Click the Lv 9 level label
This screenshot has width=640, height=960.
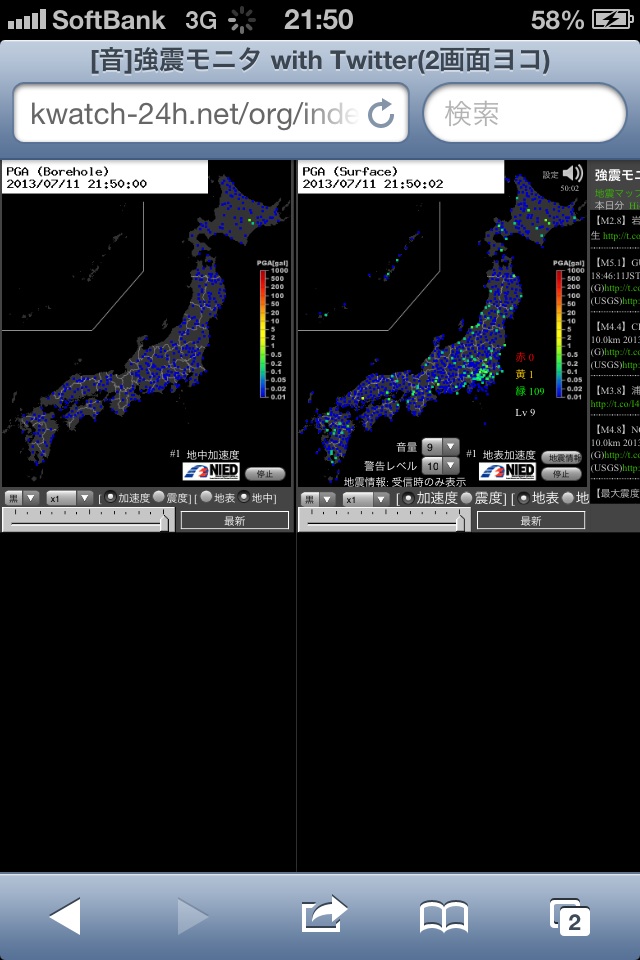click(525, 413)
